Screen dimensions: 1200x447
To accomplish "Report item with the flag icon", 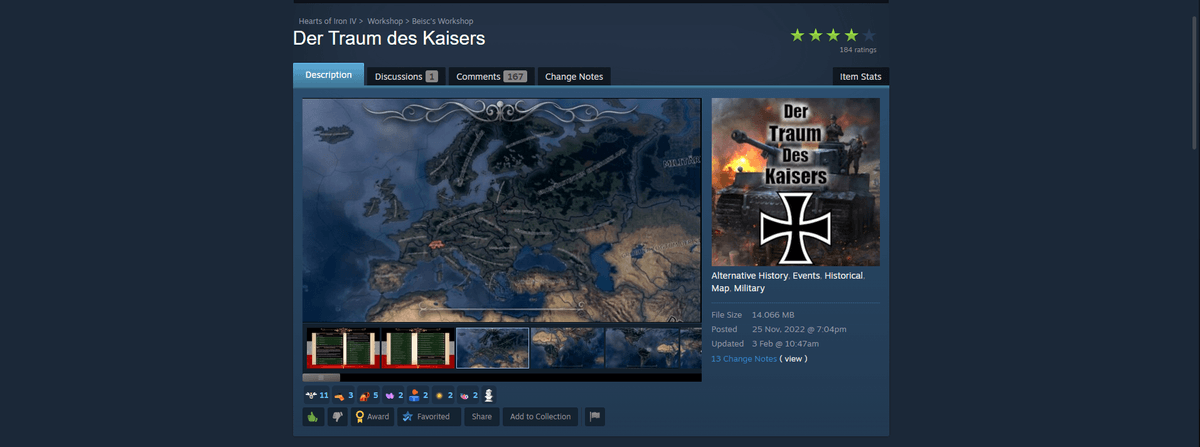I will point(594,417).
